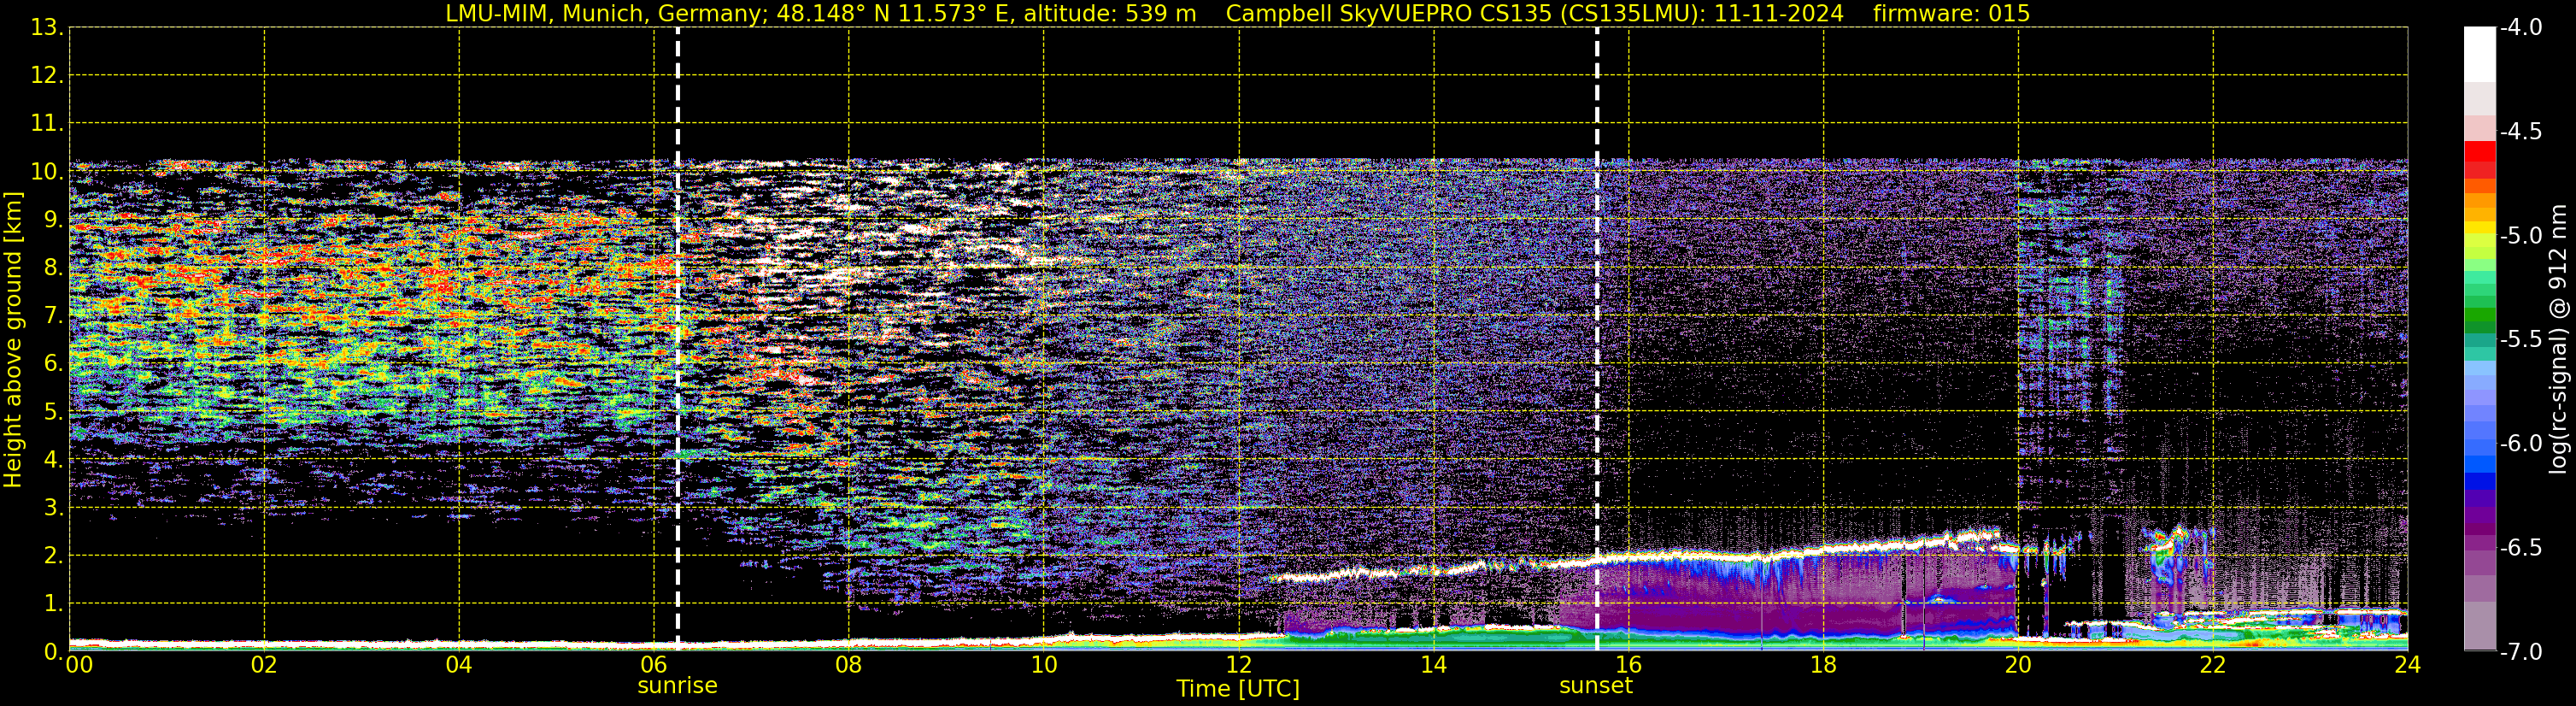The height and width of the screenshot is (706, 2576).
Task: Click the -5.0 colorbar tick label
Action: (x=2521, y=235)
